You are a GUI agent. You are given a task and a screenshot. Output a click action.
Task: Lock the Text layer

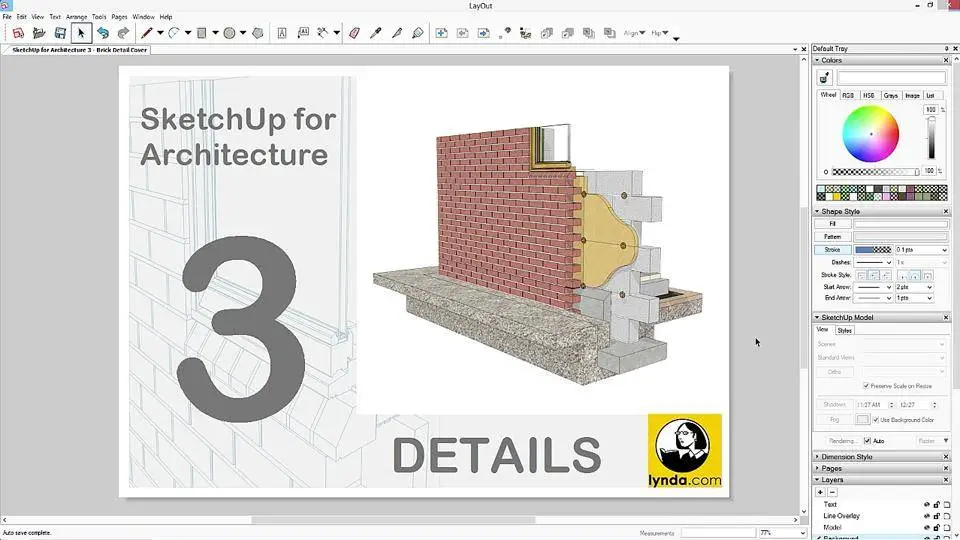(x=937, y=504)
